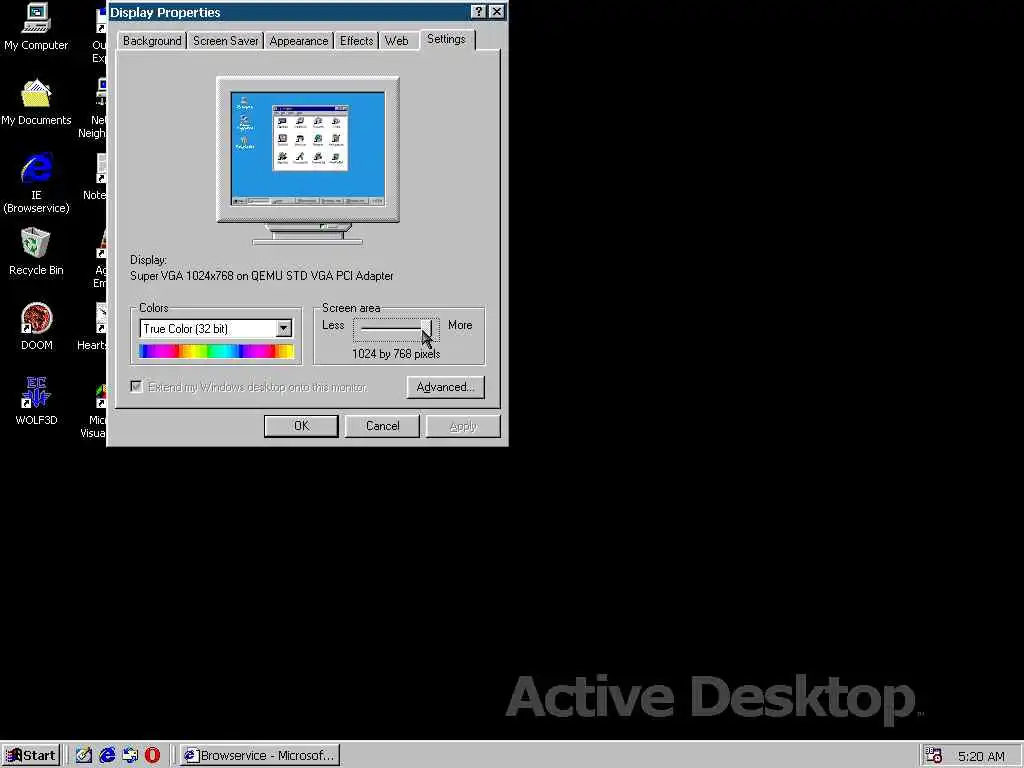Open the Advanced display settings
The image size is (1024, 768).
[x=445, y=387]
